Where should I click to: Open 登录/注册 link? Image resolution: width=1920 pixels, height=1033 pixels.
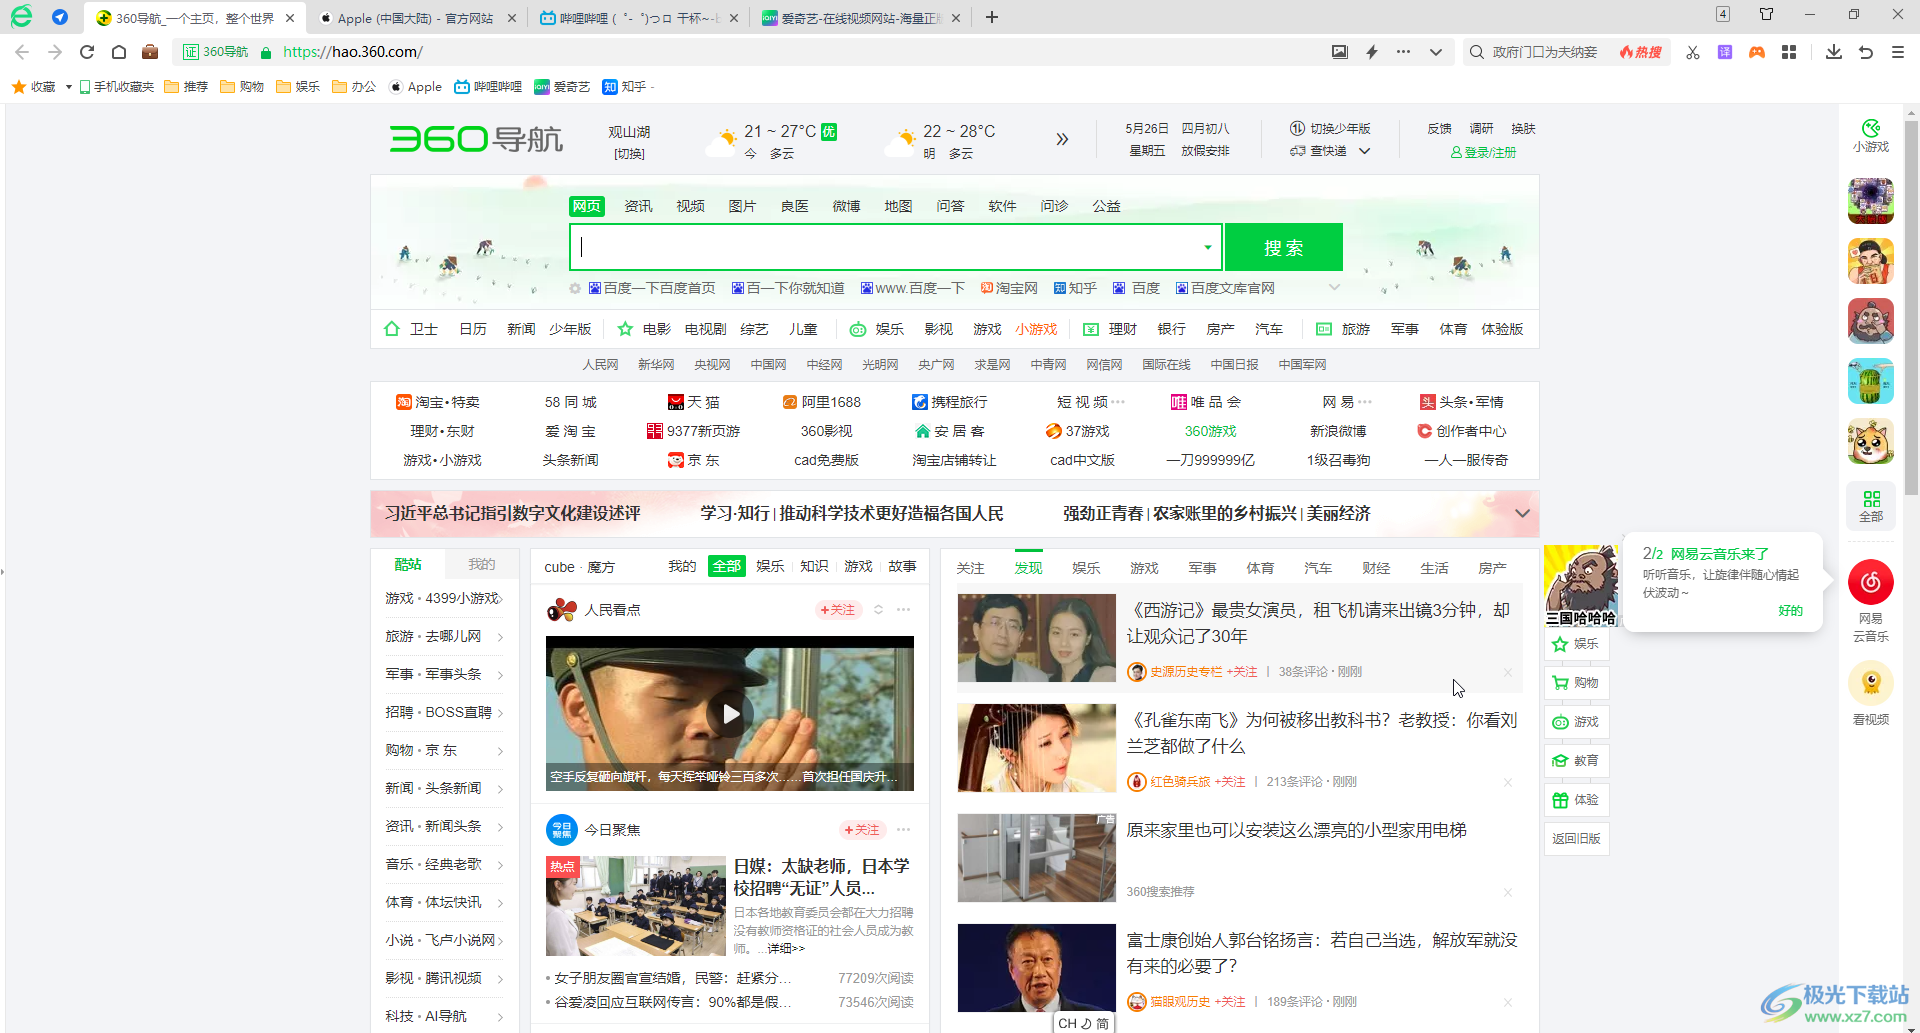click(x=1484, y=152)
